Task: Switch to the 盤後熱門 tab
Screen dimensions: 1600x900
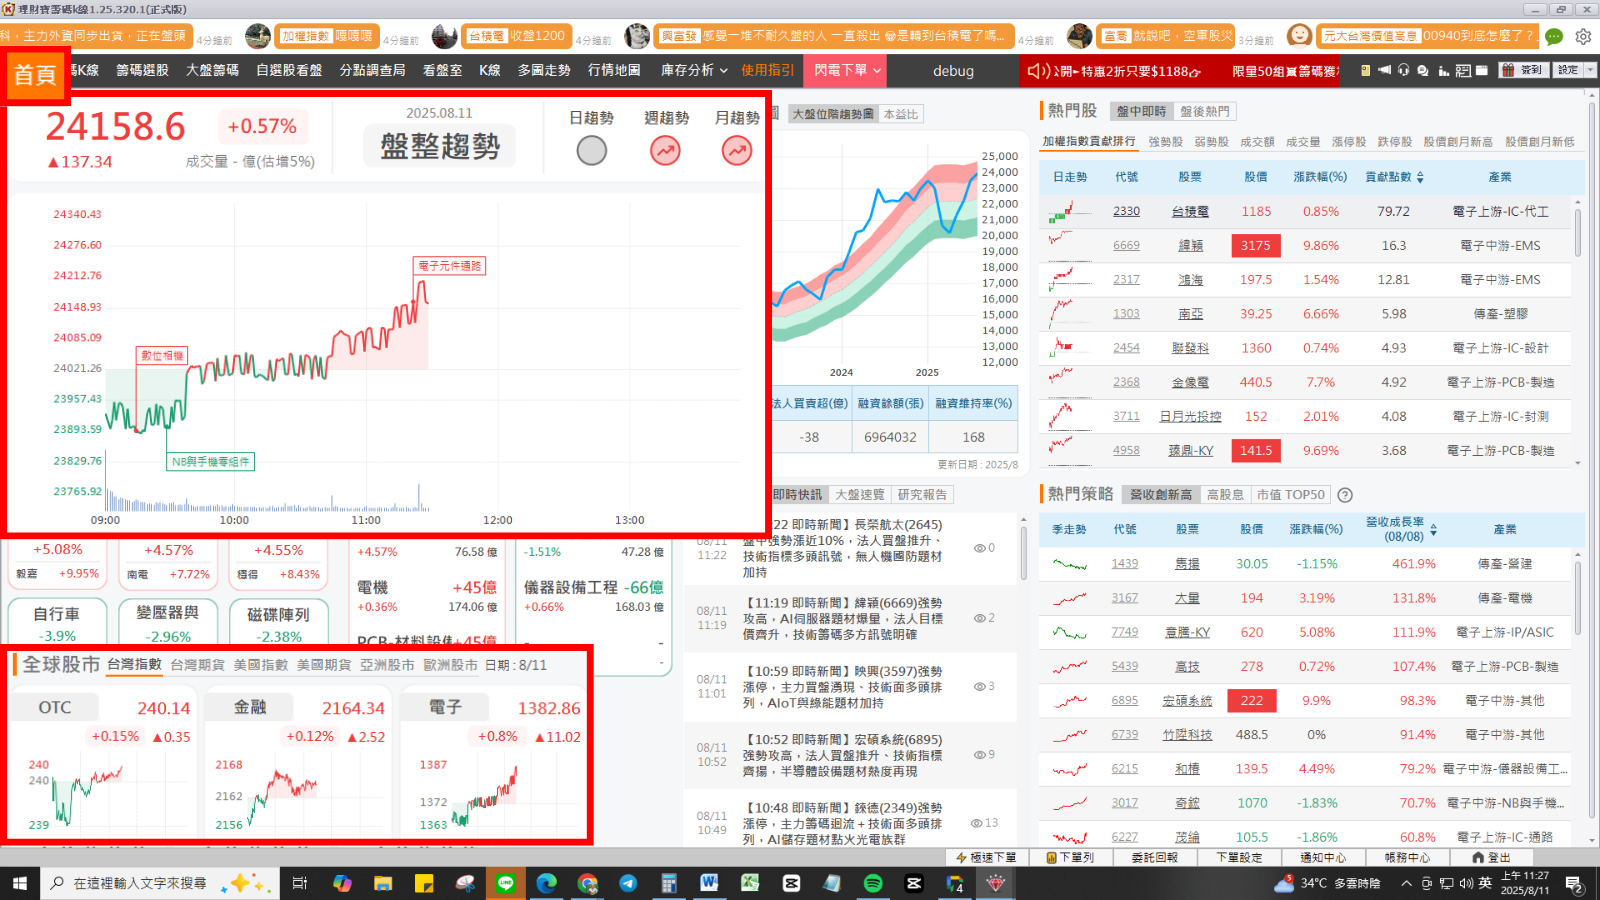Action: (x=1205, y=112)
